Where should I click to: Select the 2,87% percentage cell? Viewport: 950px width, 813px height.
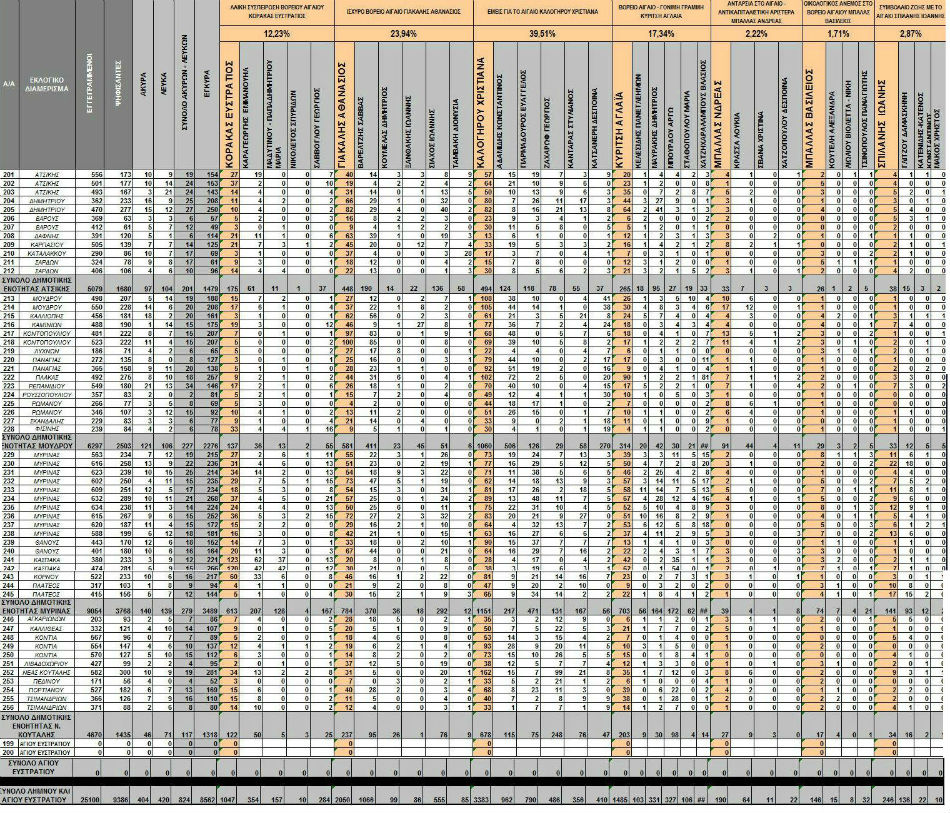coord(909,33)
